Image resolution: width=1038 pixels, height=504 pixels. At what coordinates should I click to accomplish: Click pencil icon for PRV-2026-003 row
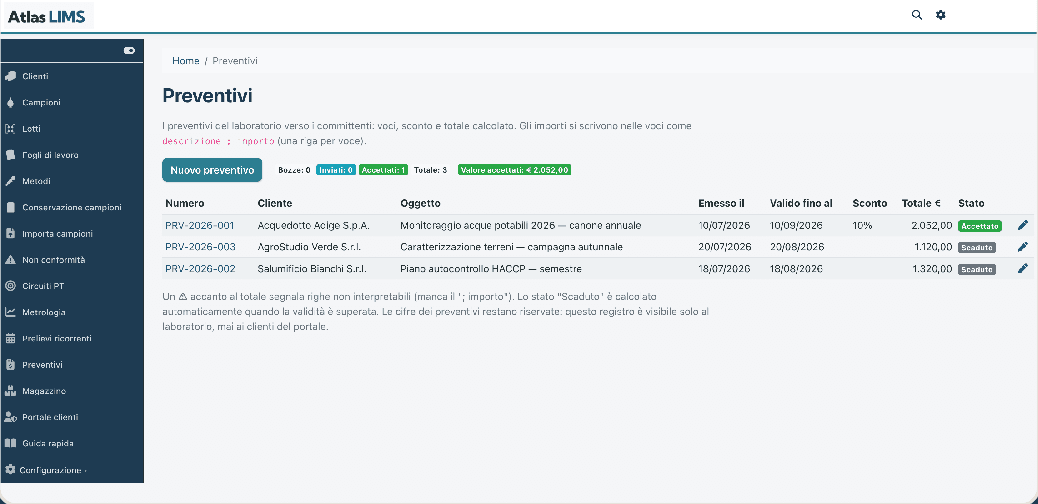click(x=1023, y=247)
